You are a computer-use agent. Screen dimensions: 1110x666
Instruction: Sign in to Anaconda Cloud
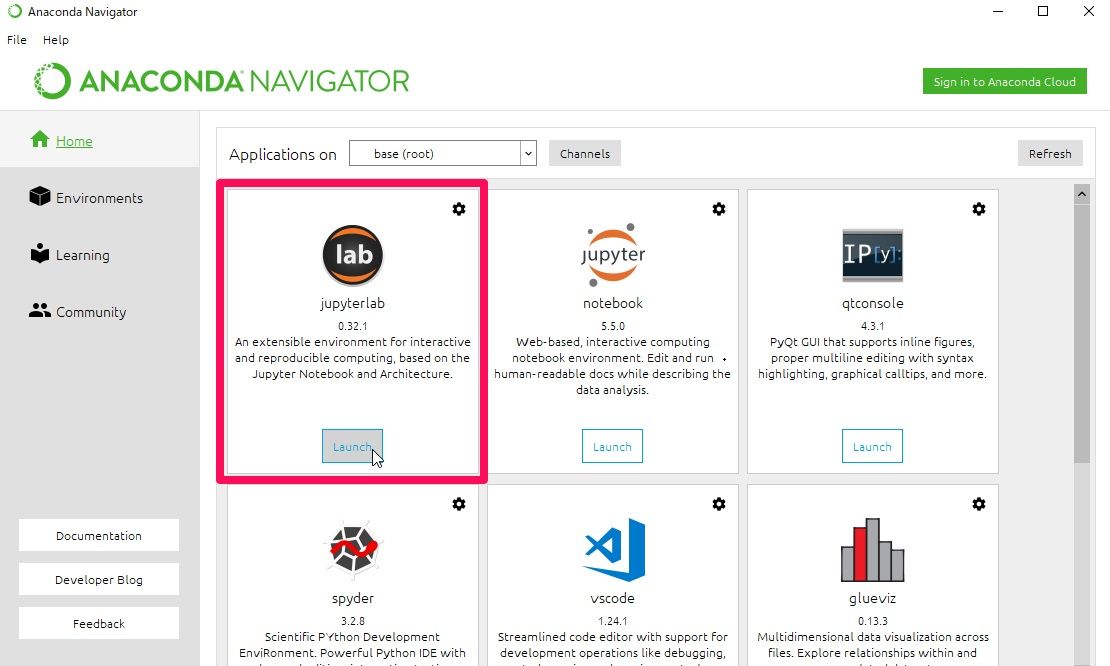(1005, 81)
